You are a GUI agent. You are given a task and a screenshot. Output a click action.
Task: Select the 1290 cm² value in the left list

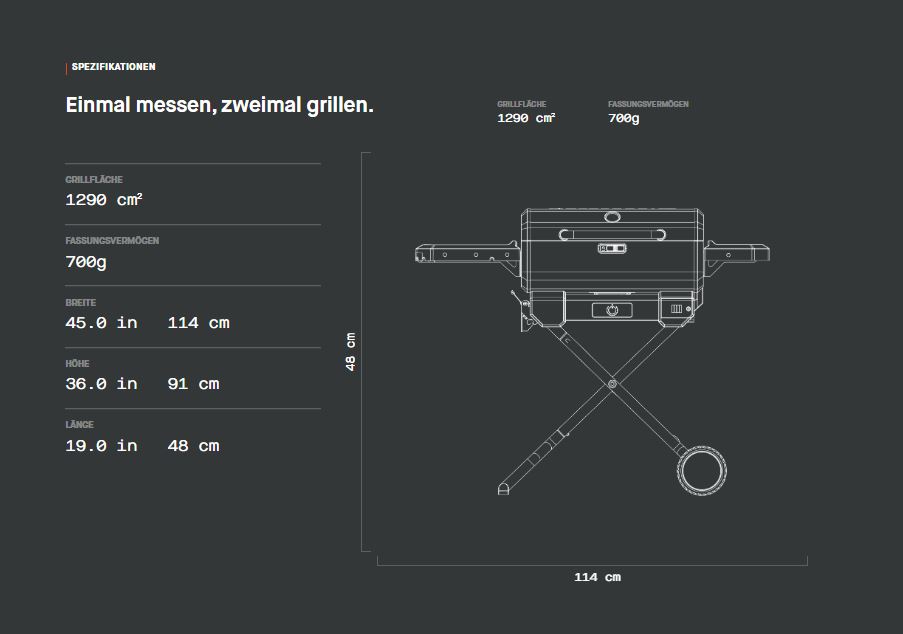point(104,199)
